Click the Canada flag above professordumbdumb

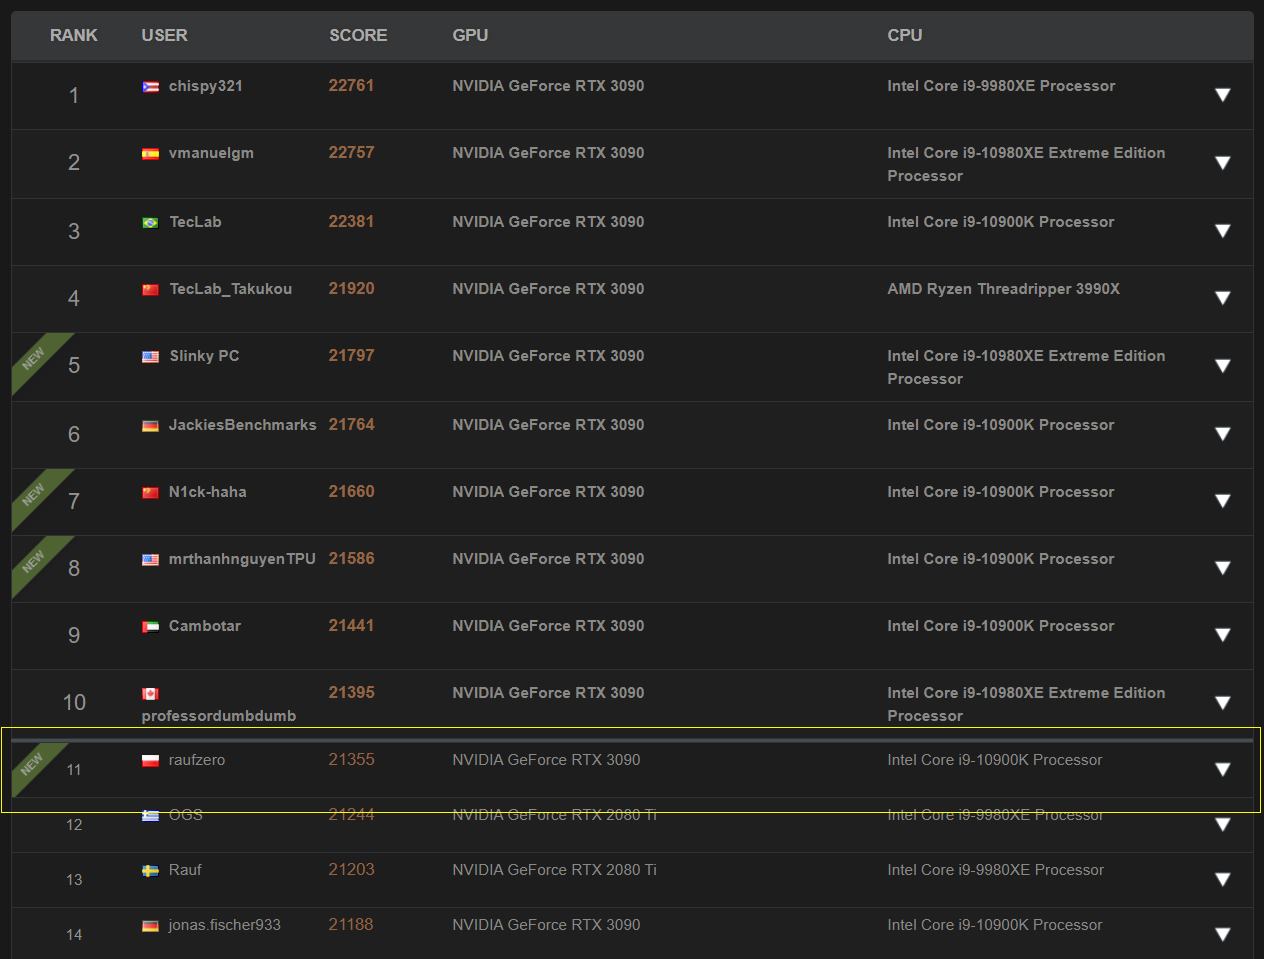coord(150,694)
